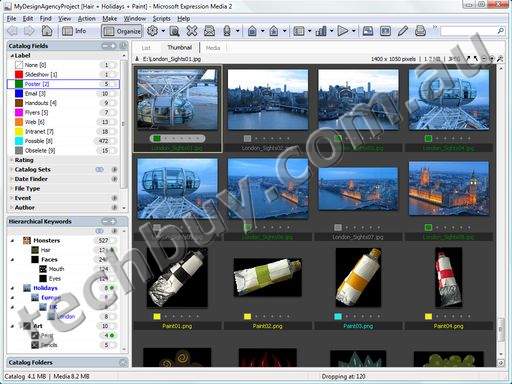Collapse the Label field group
This screenshot has width=512, height=384.
pos(12,56)
